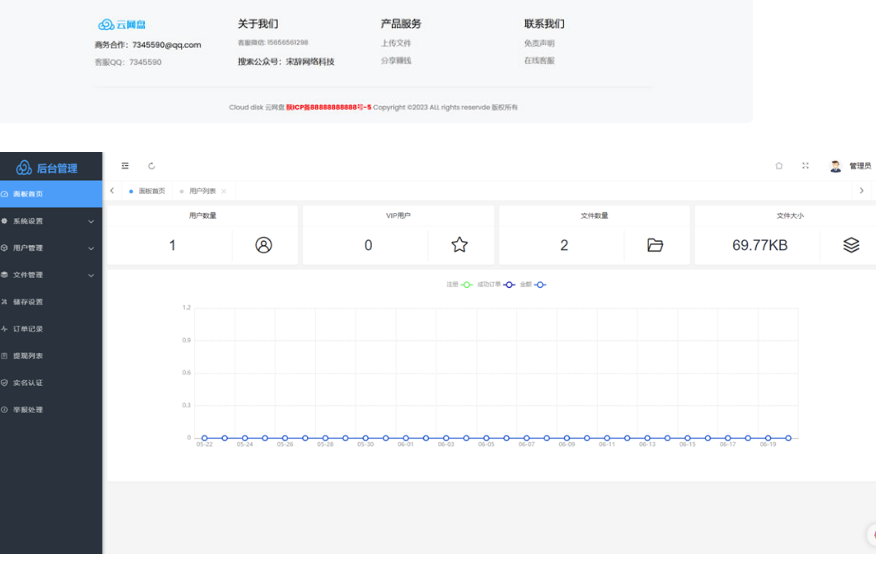Switch to the 面板首页 tab

147,191
